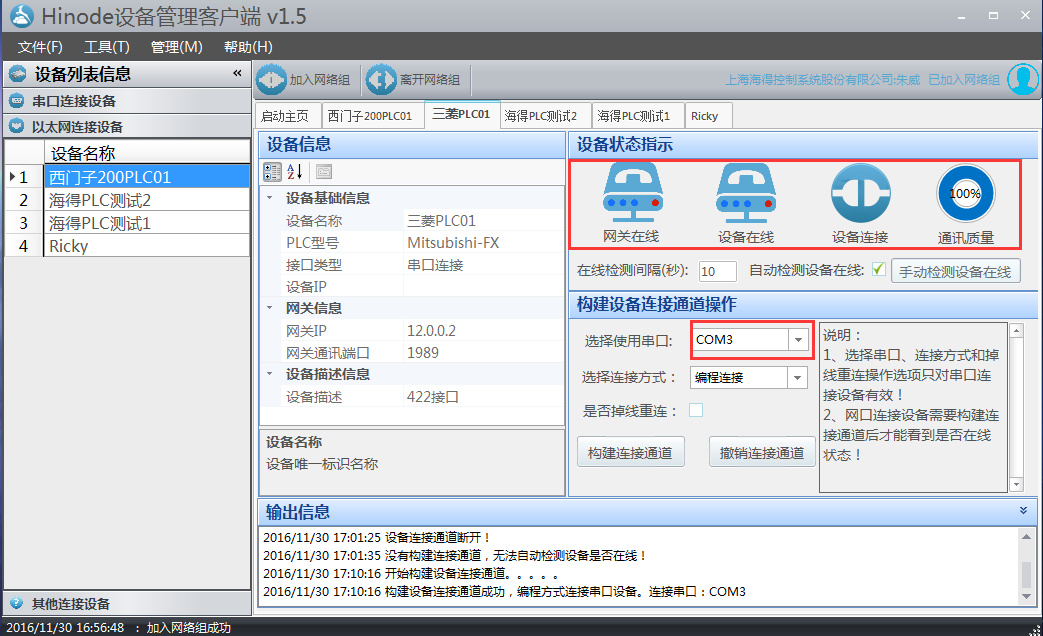The width and height of the screenshot is (1043, 636).
Task: Click the 离开网络组 toolbar icon
Action: point(381,80)
